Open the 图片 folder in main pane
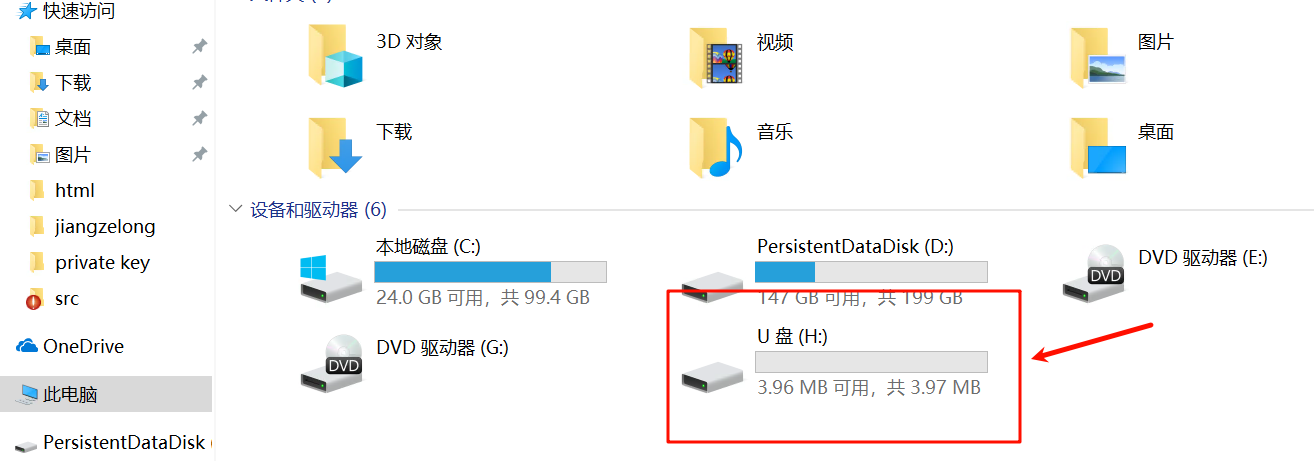Viewport: 1314px width, 461px height. (1097, 57)
